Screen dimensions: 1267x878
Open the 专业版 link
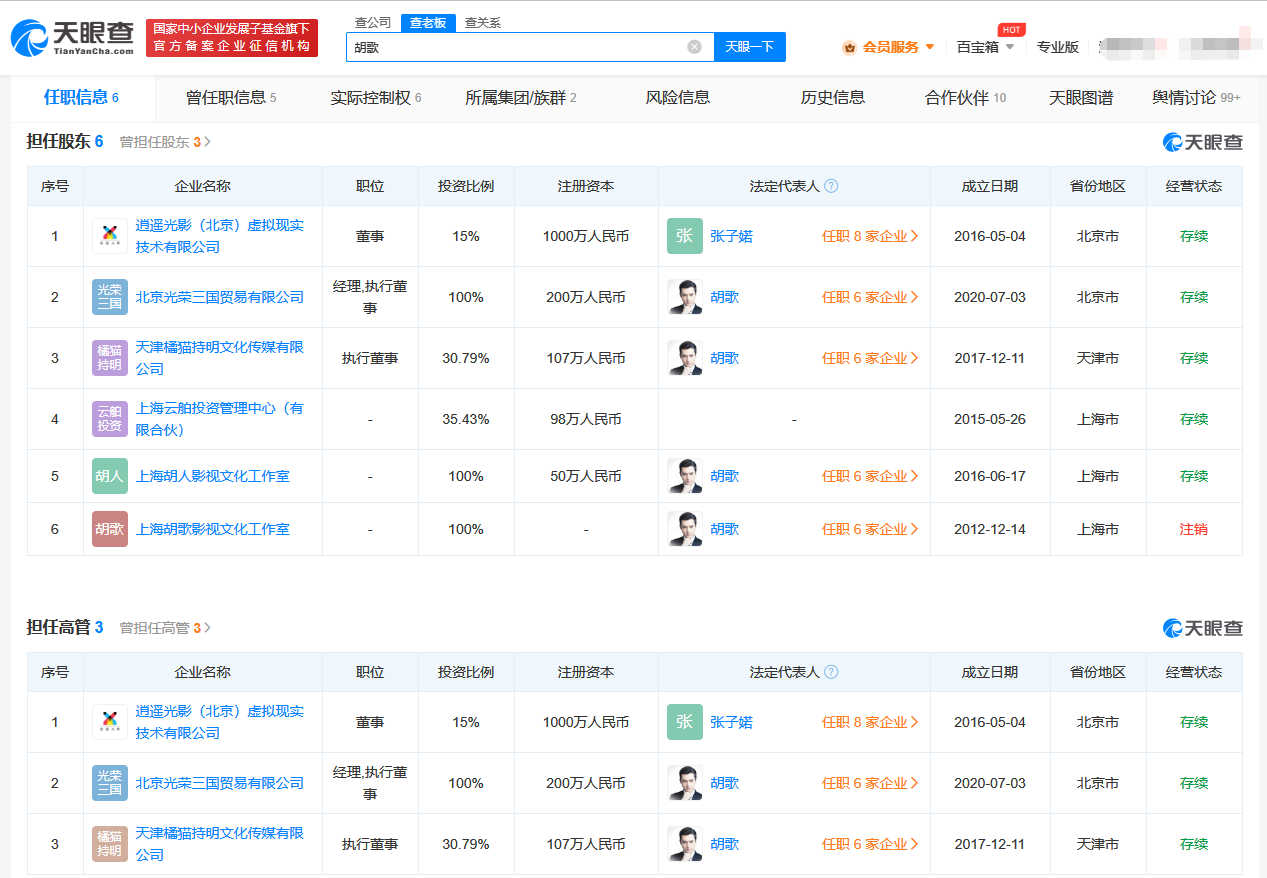(1058, 47)
